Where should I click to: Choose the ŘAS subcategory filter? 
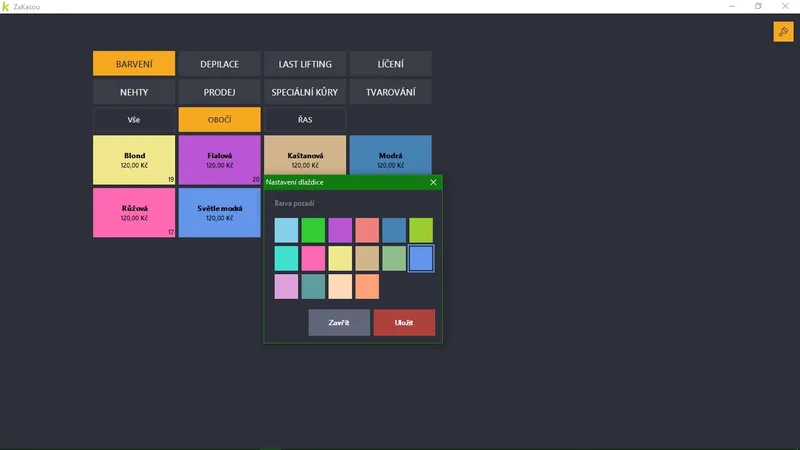coord(305,119)
